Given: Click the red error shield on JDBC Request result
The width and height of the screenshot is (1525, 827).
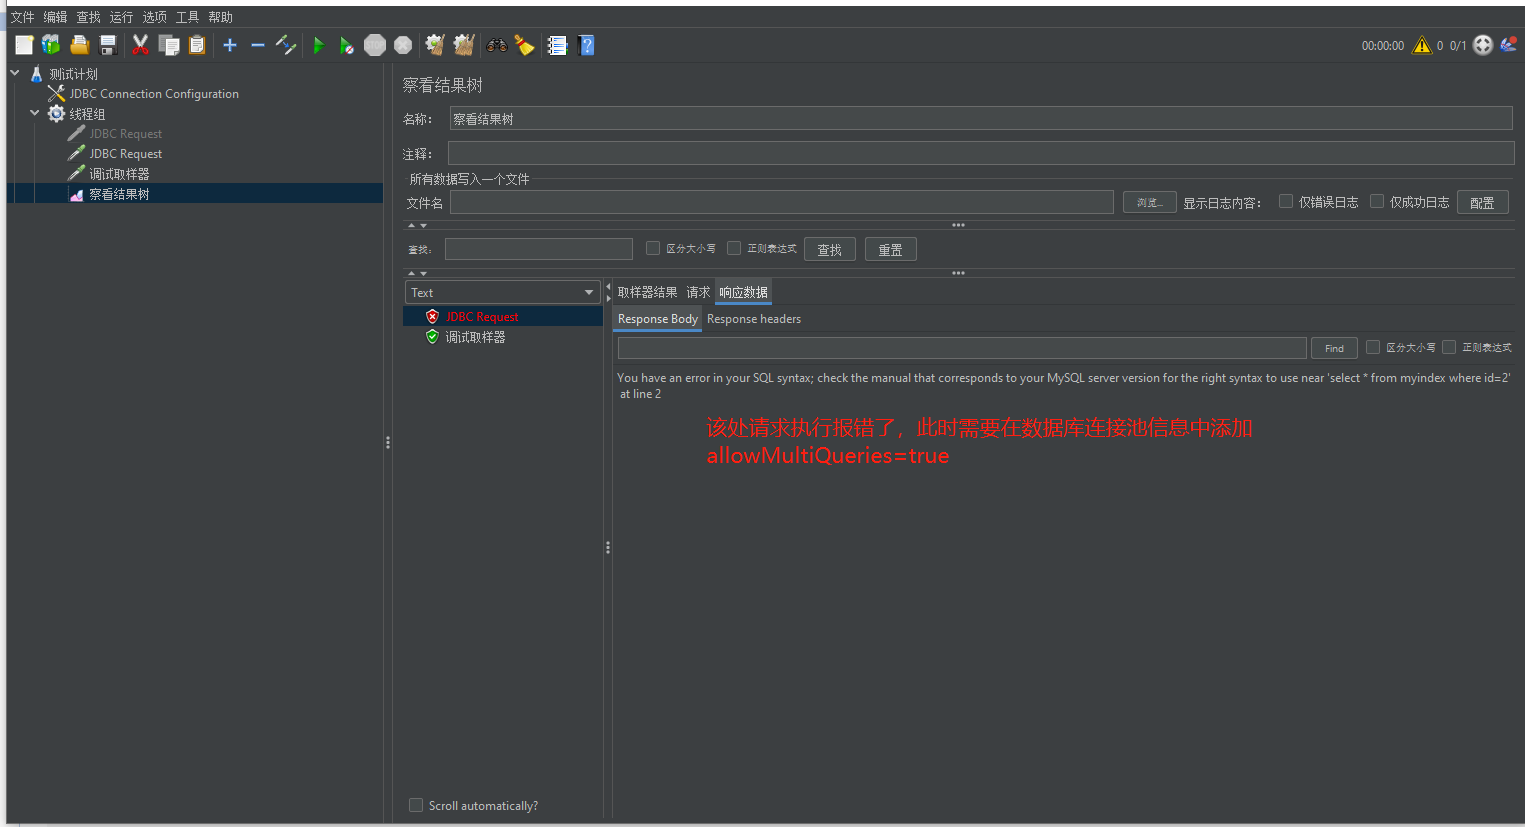Looking at the screenshot, I should tap(432, 316).
